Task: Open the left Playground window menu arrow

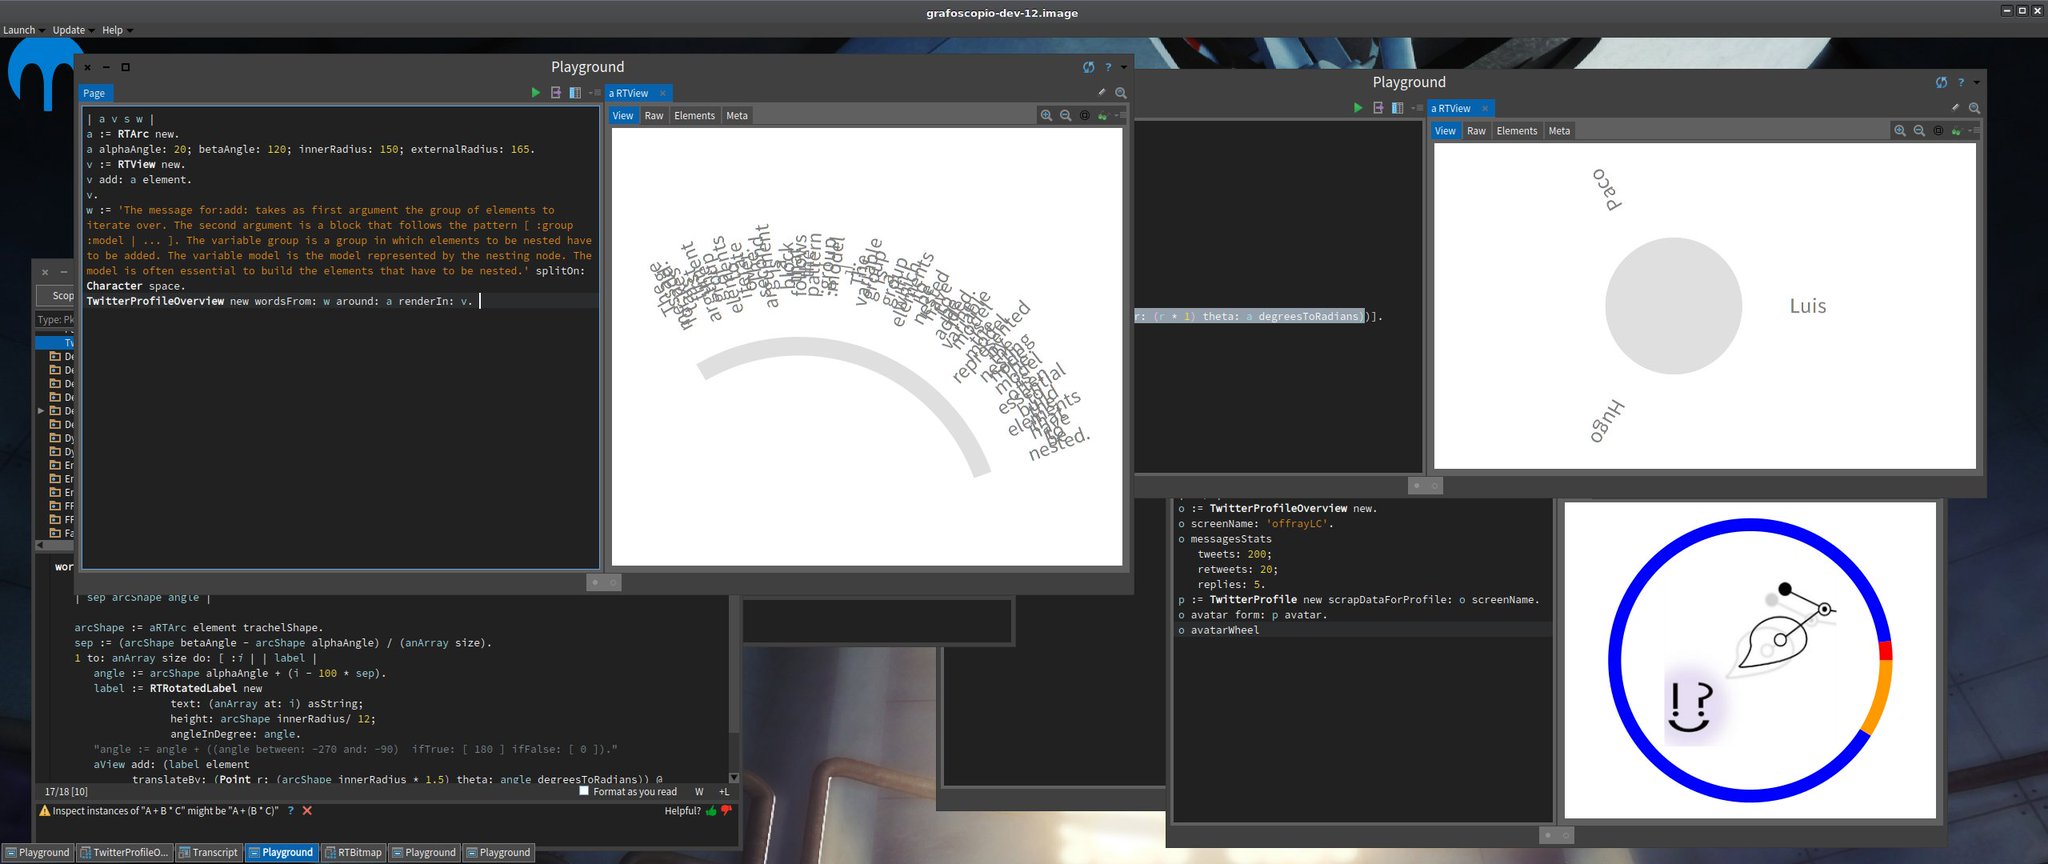Action: click(x=1124, y=68)
